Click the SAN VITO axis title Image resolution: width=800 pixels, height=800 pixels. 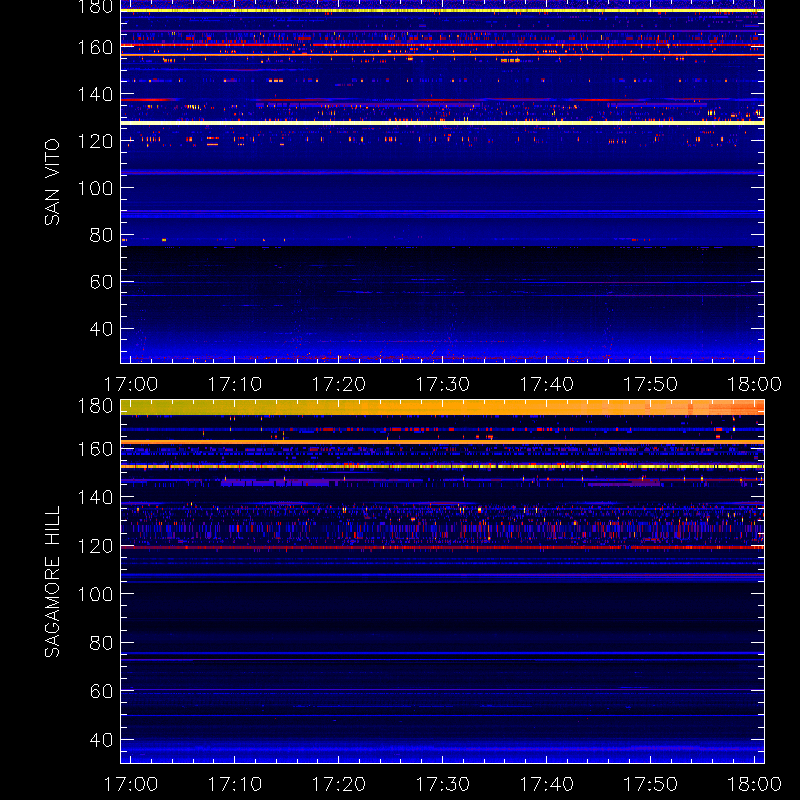point(52,182)
